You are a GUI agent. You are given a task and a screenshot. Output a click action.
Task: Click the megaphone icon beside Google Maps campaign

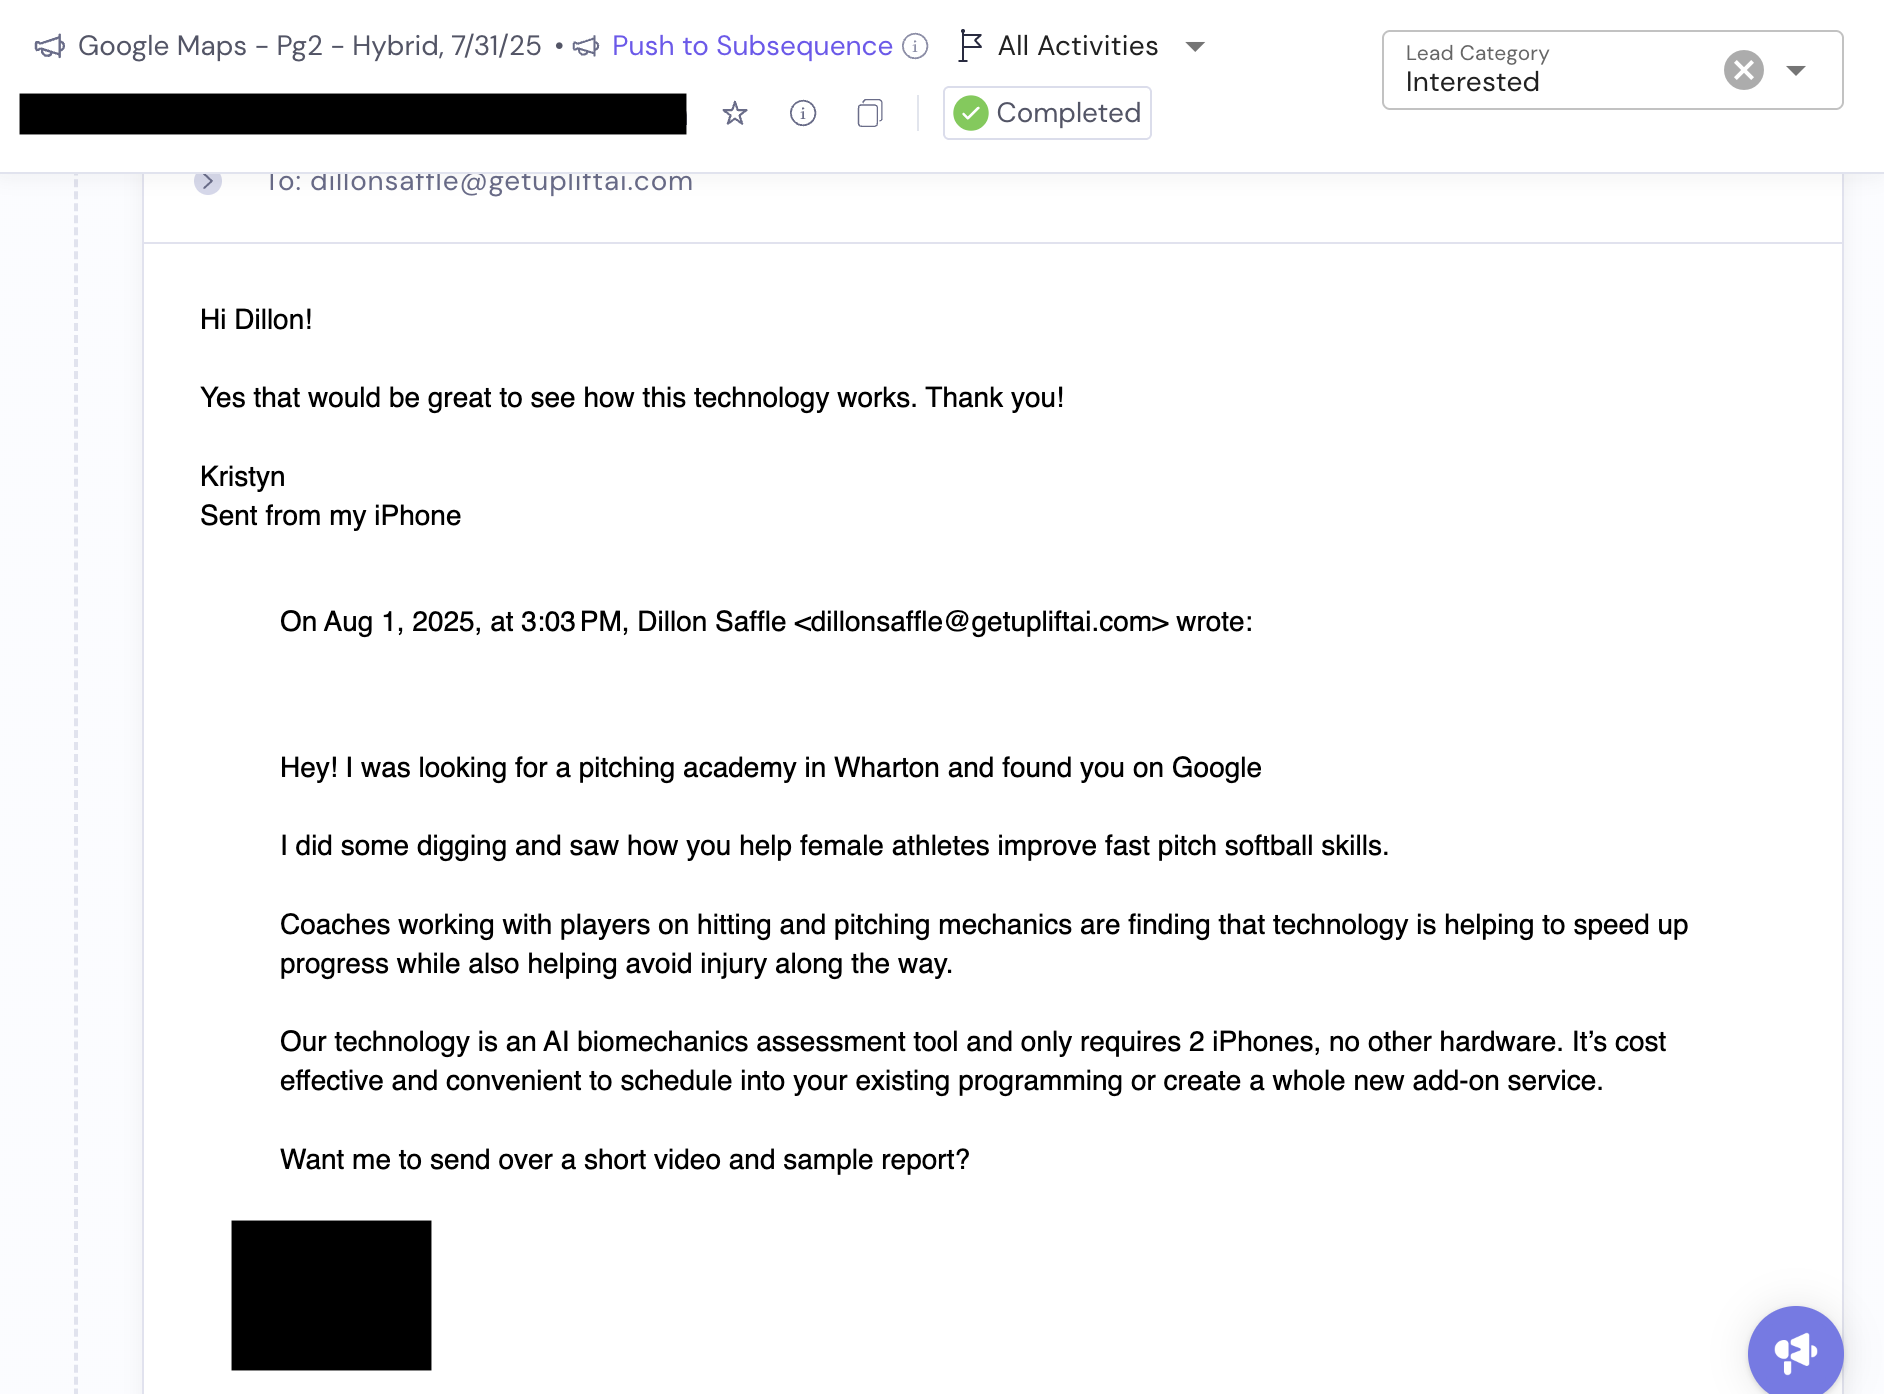pos(49,46)
